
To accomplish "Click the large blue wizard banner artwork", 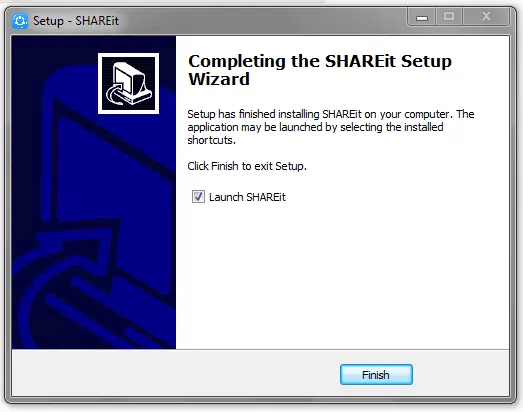I will click(x=94, y=230).
